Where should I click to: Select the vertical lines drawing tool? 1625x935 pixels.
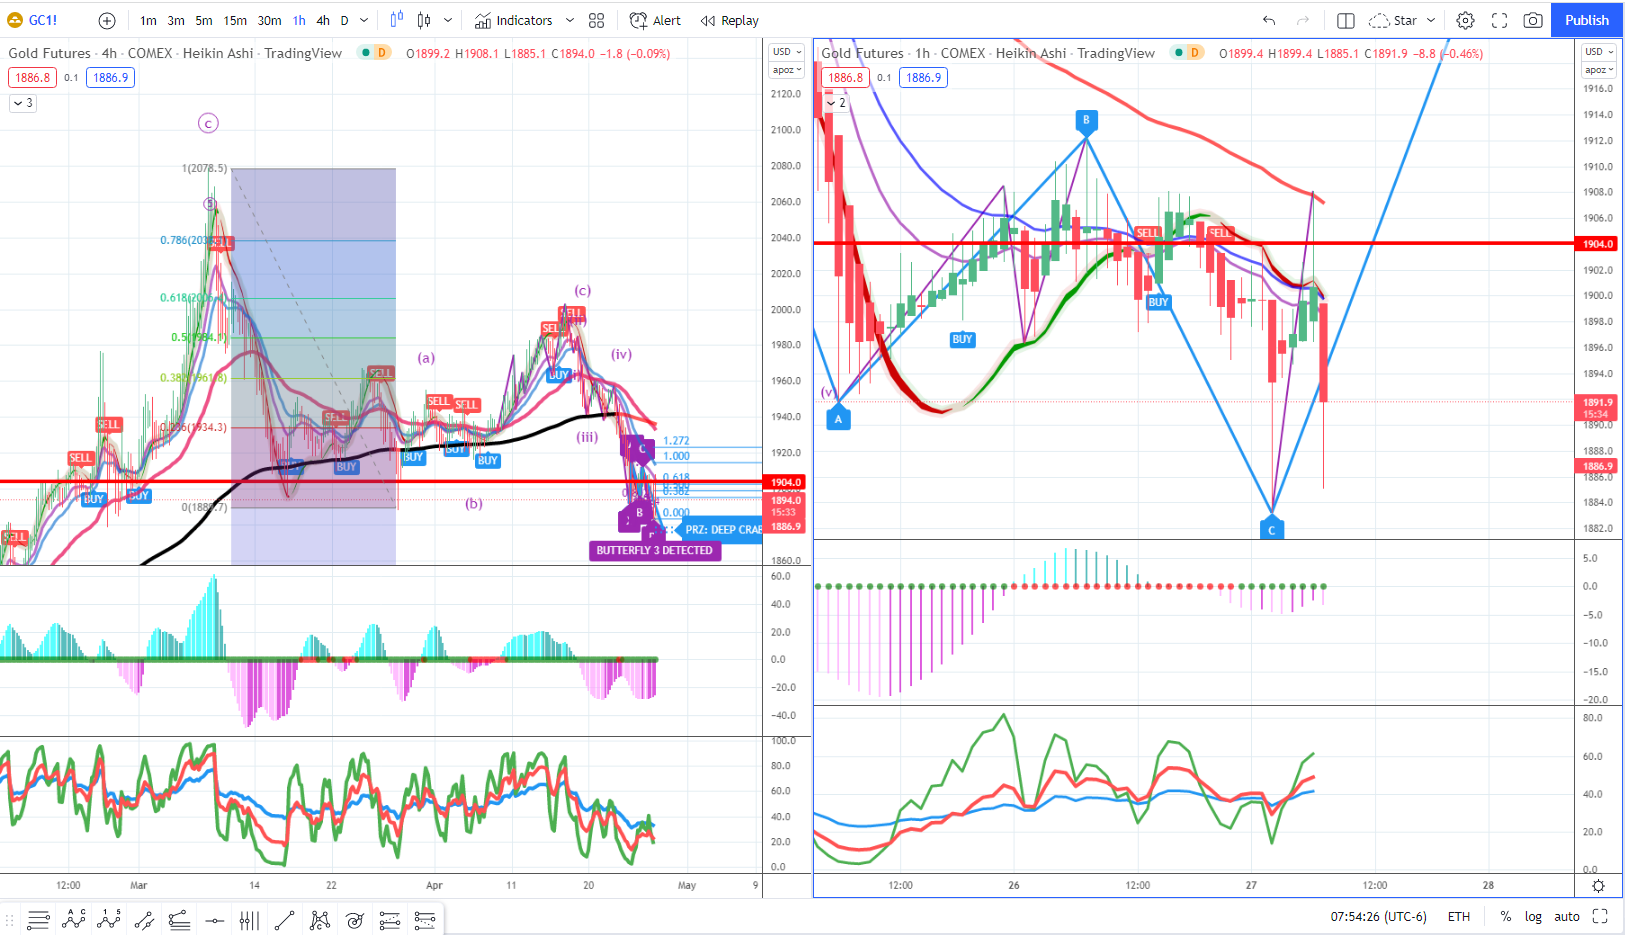click(x=249, y=920)
